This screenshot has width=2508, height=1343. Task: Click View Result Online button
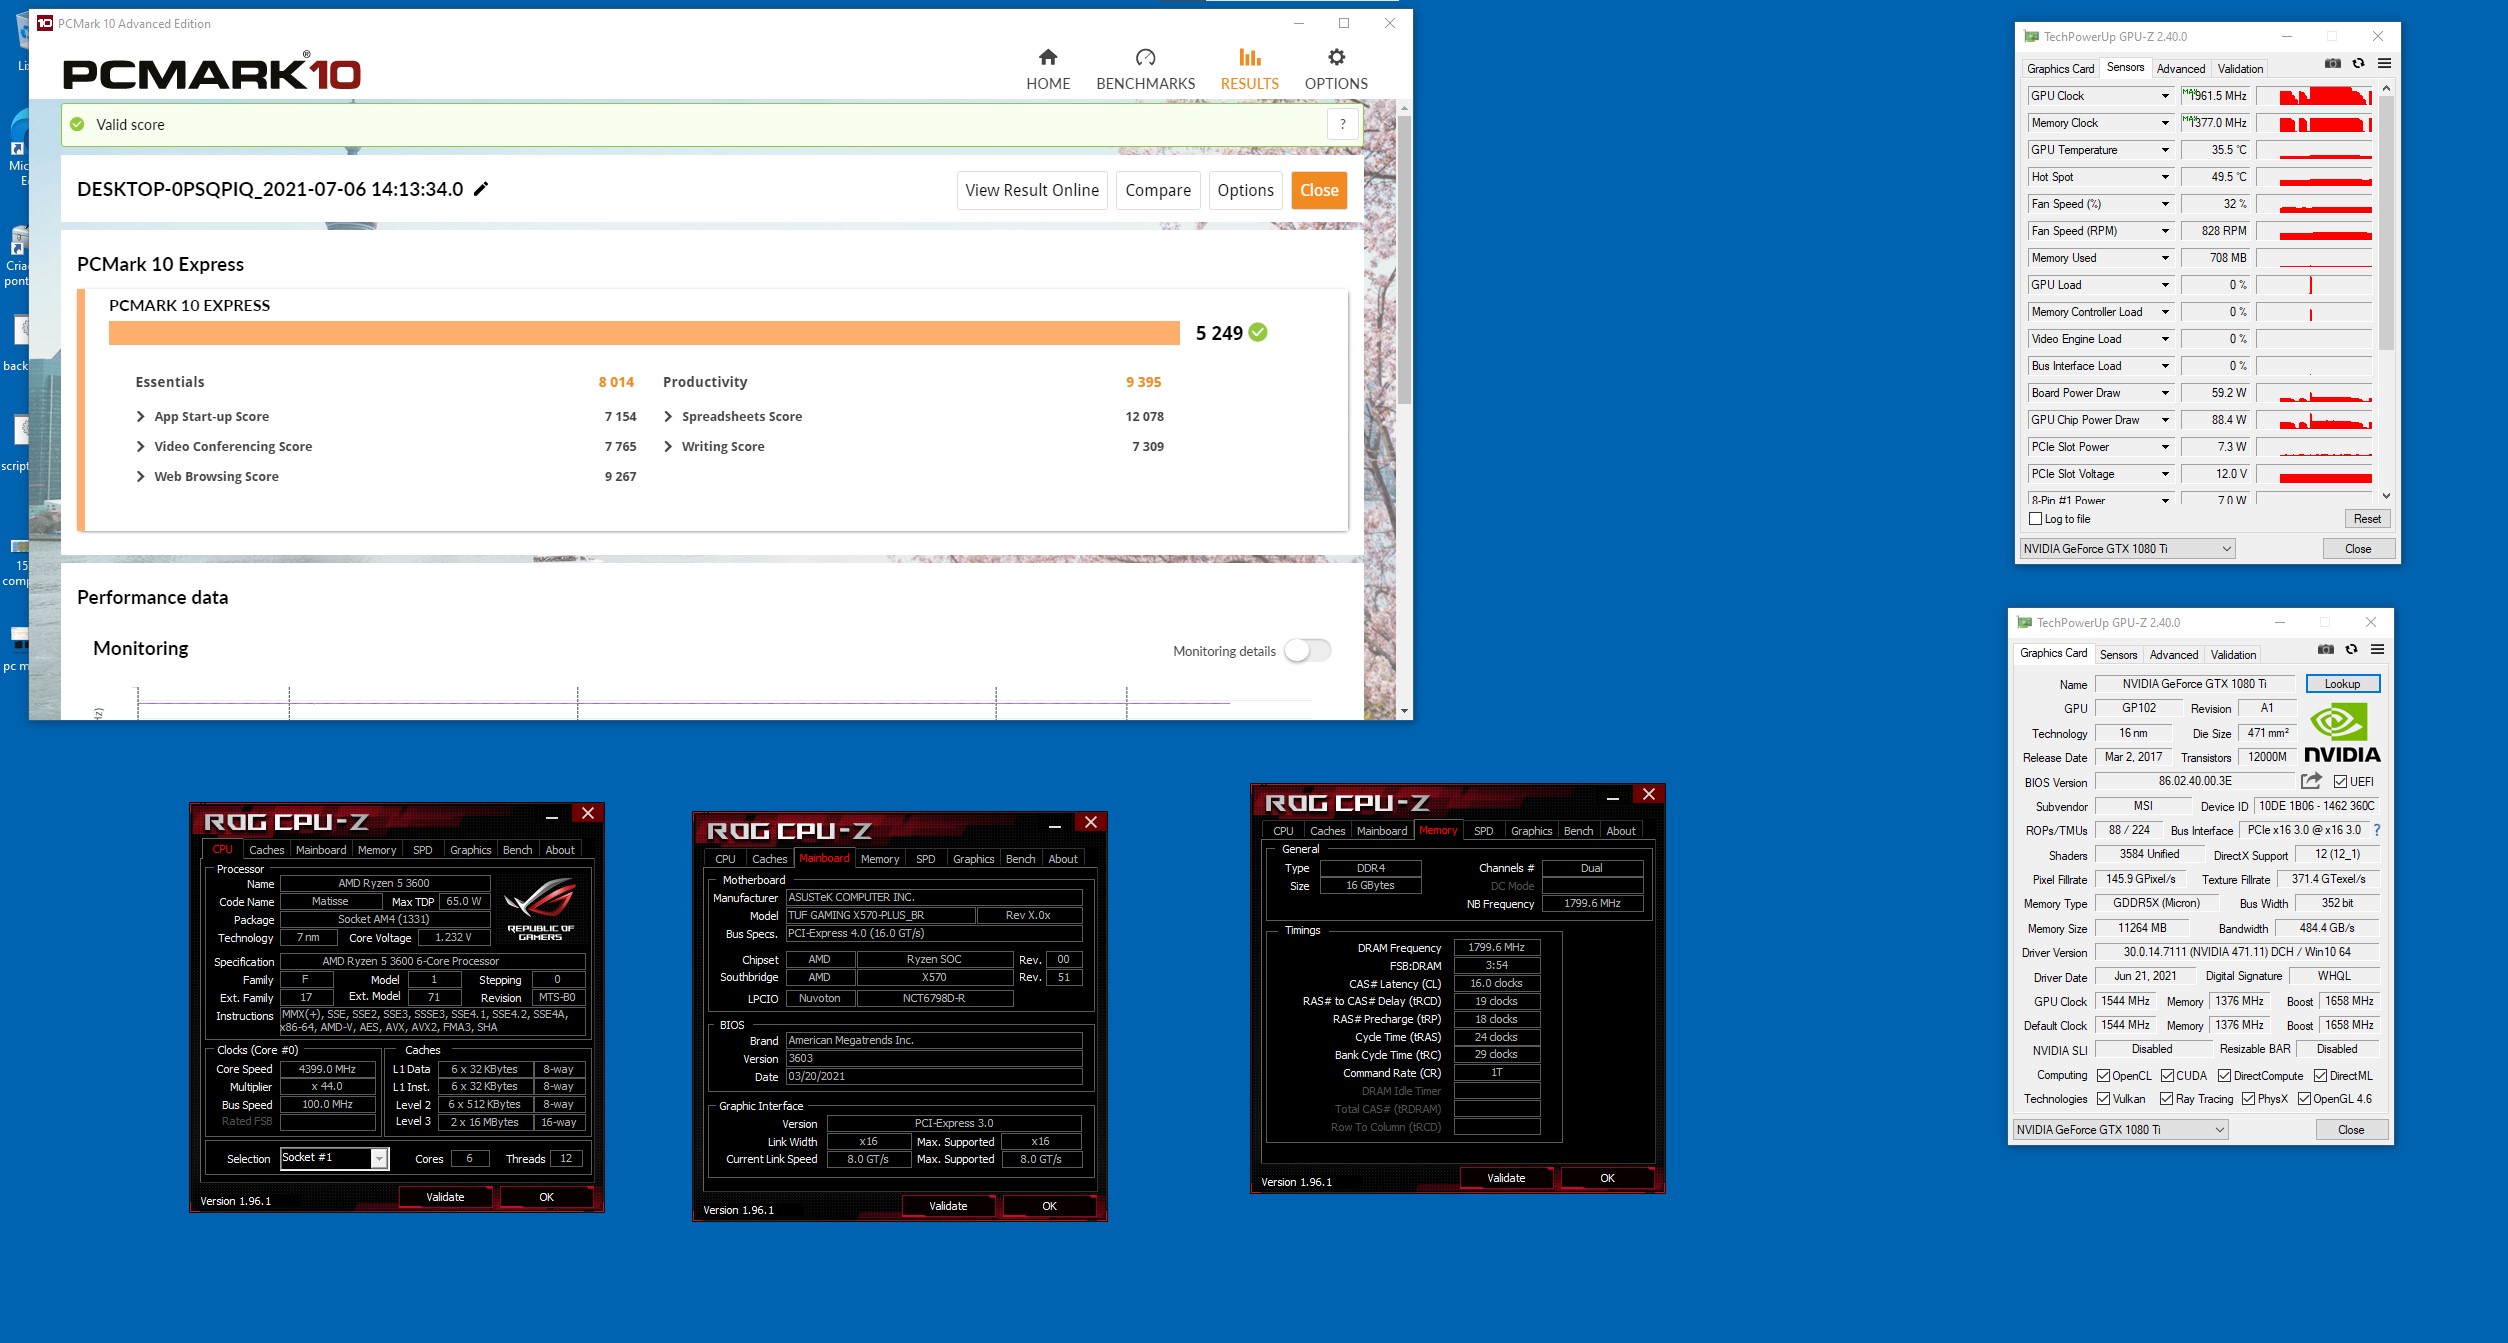click(1032, 190)
